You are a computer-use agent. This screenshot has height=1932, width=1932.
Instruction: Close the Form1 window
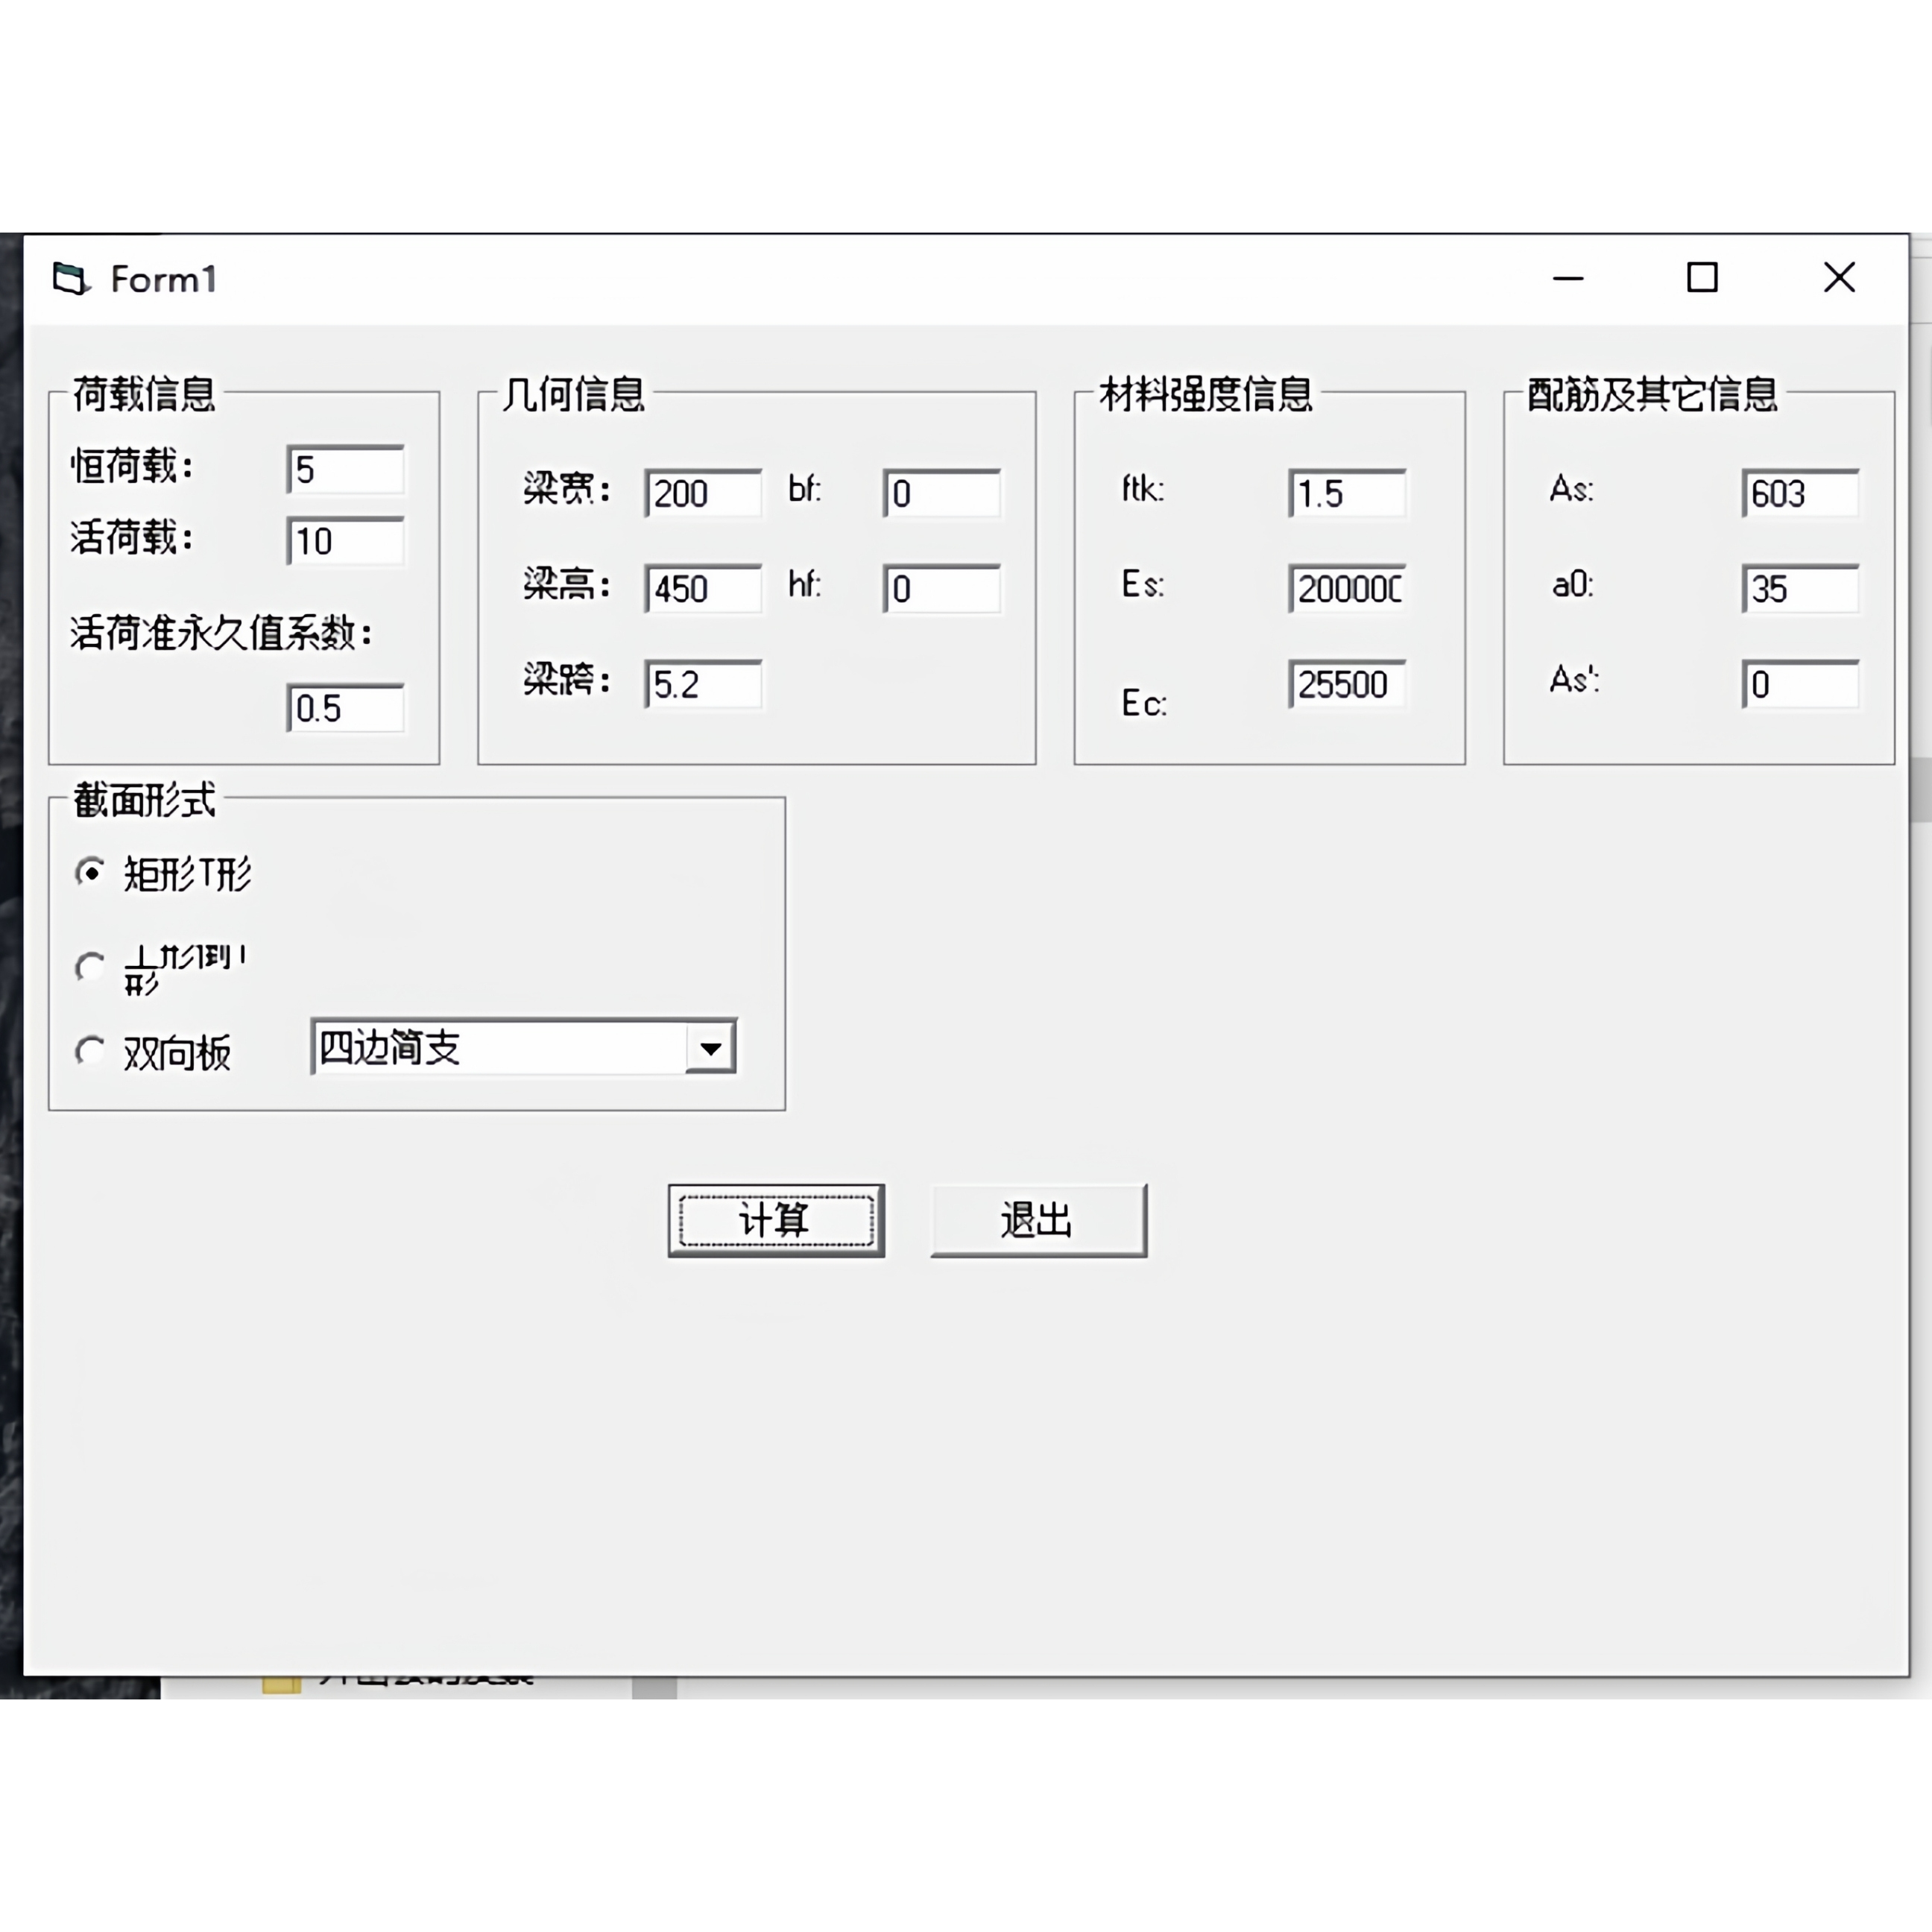point(1839,278)
